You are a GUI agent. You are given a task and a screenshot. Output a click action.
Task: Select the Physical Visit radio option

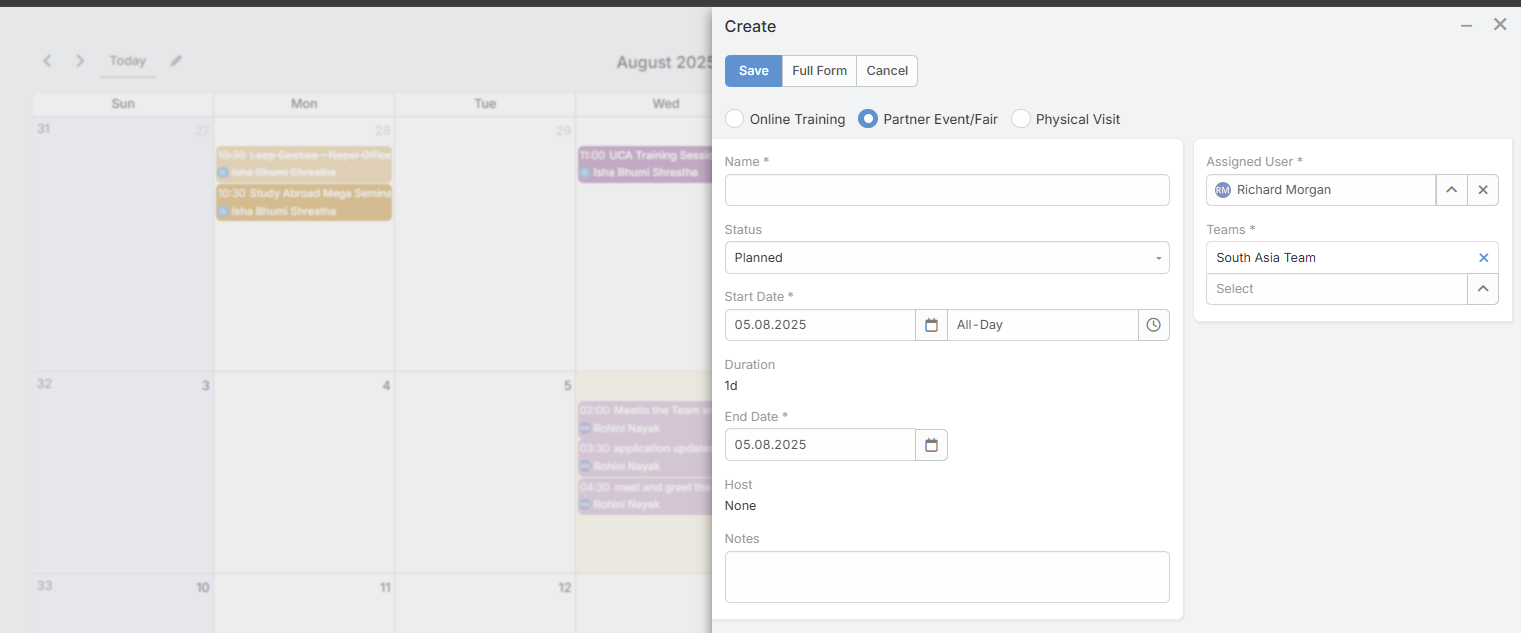coord(1021,119)
